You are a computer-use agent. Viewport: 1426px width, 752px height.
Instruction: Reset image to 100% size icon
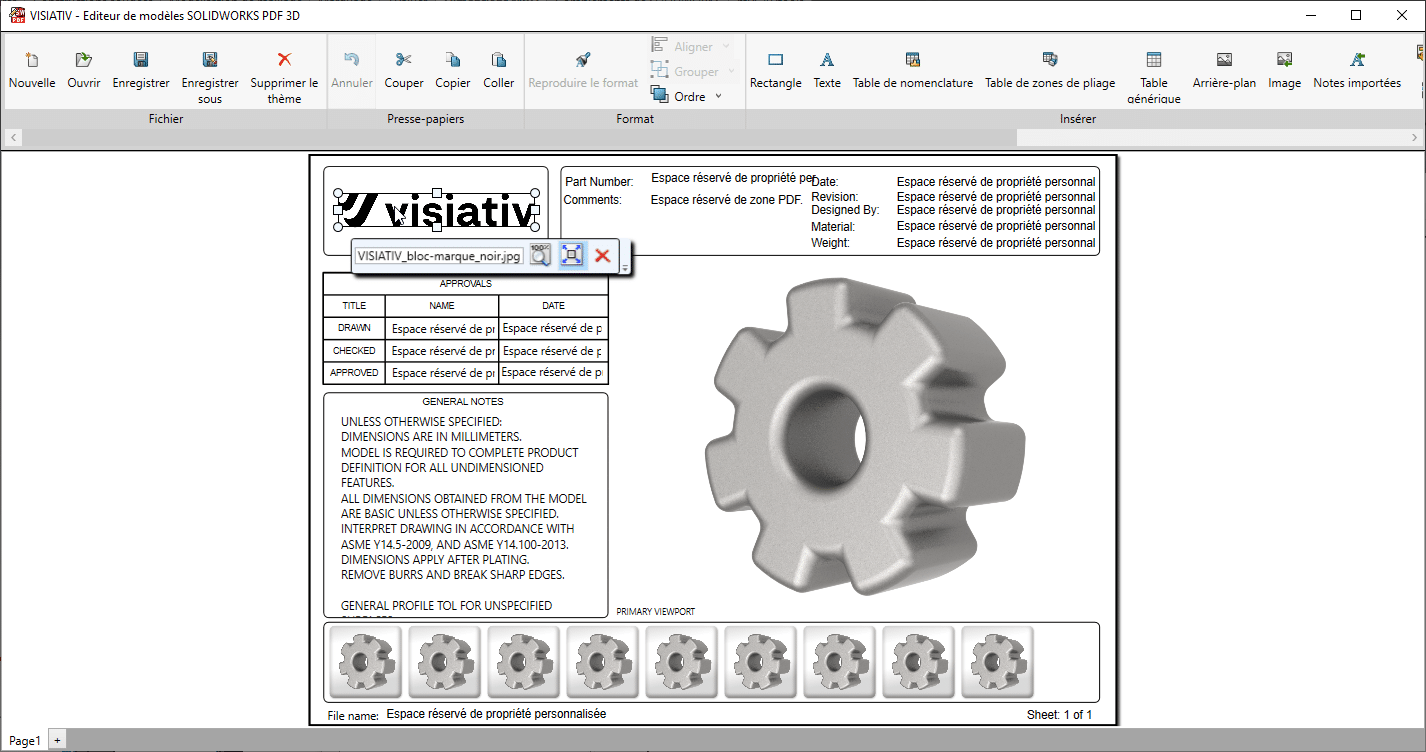point(540,255)
